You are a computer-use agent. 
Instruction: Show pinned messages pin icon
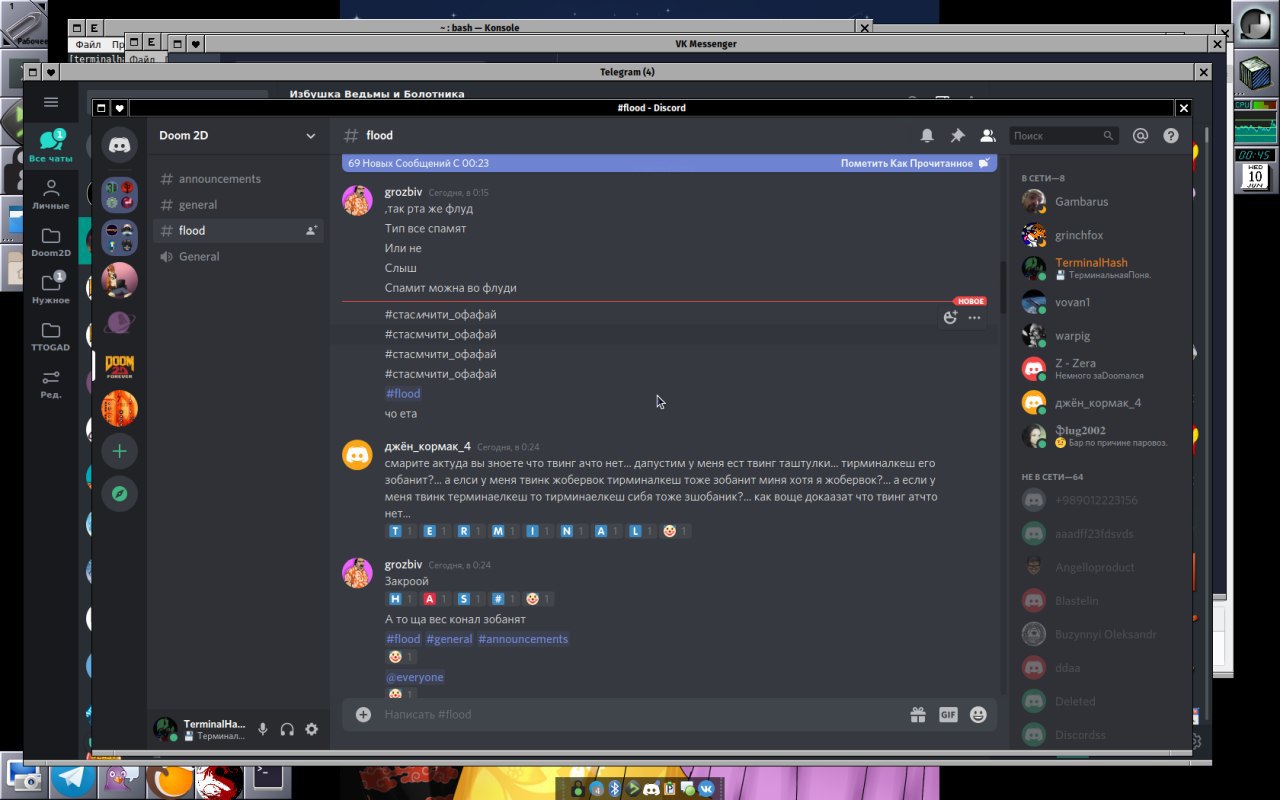pyautogui.click(x=957, y=136)
